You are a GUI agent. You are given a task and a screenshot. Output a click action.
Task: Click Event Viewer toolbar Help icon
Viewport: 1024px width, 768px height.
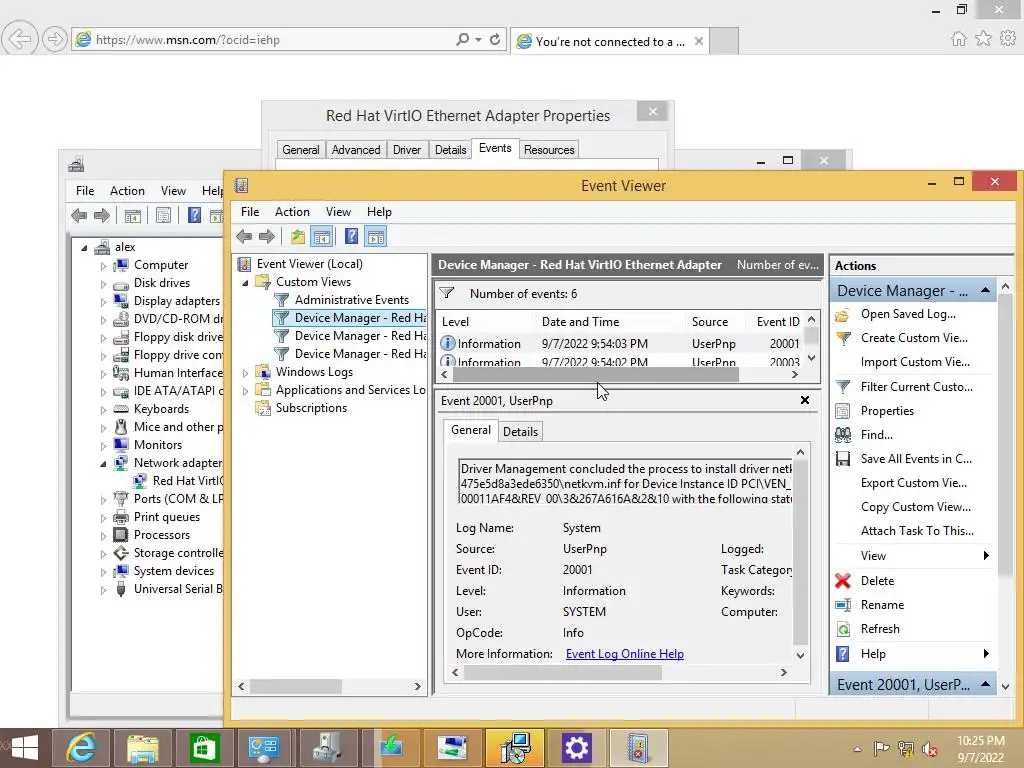pyautogui.click(x=351, y=236)
